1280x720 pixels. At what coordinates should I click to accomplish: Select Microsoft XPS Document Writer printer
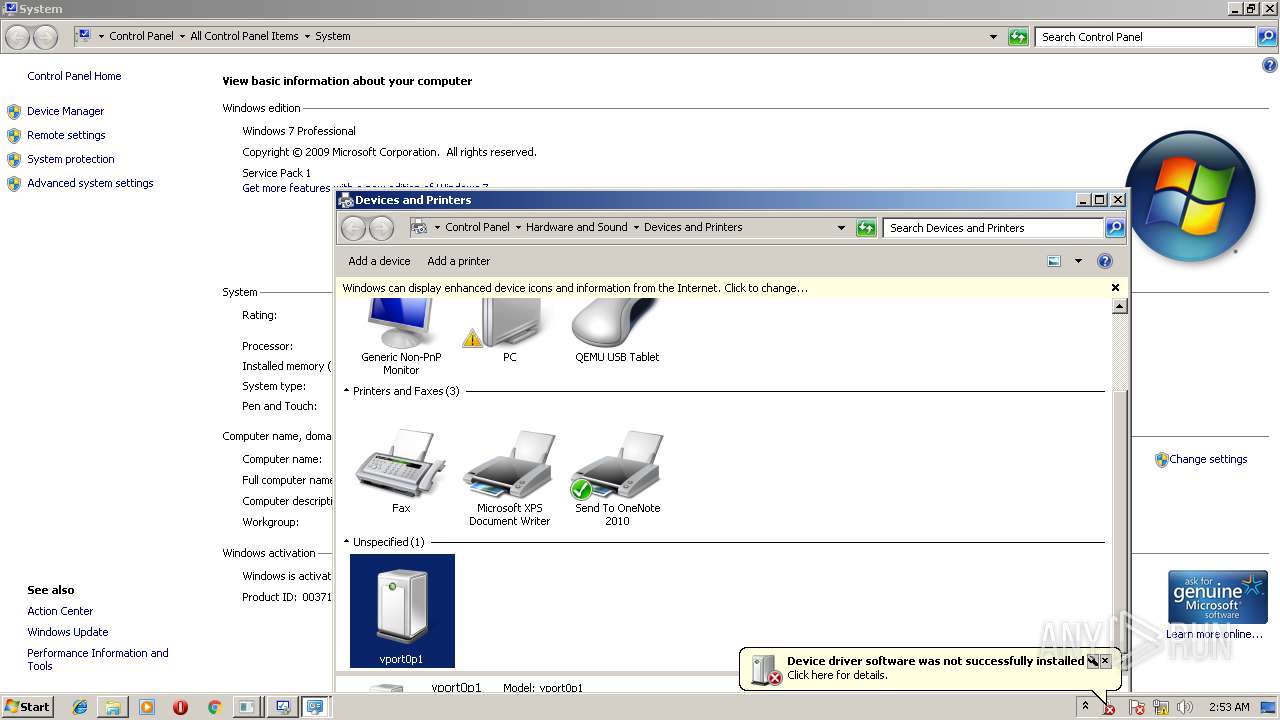click(x=509, y=478)
